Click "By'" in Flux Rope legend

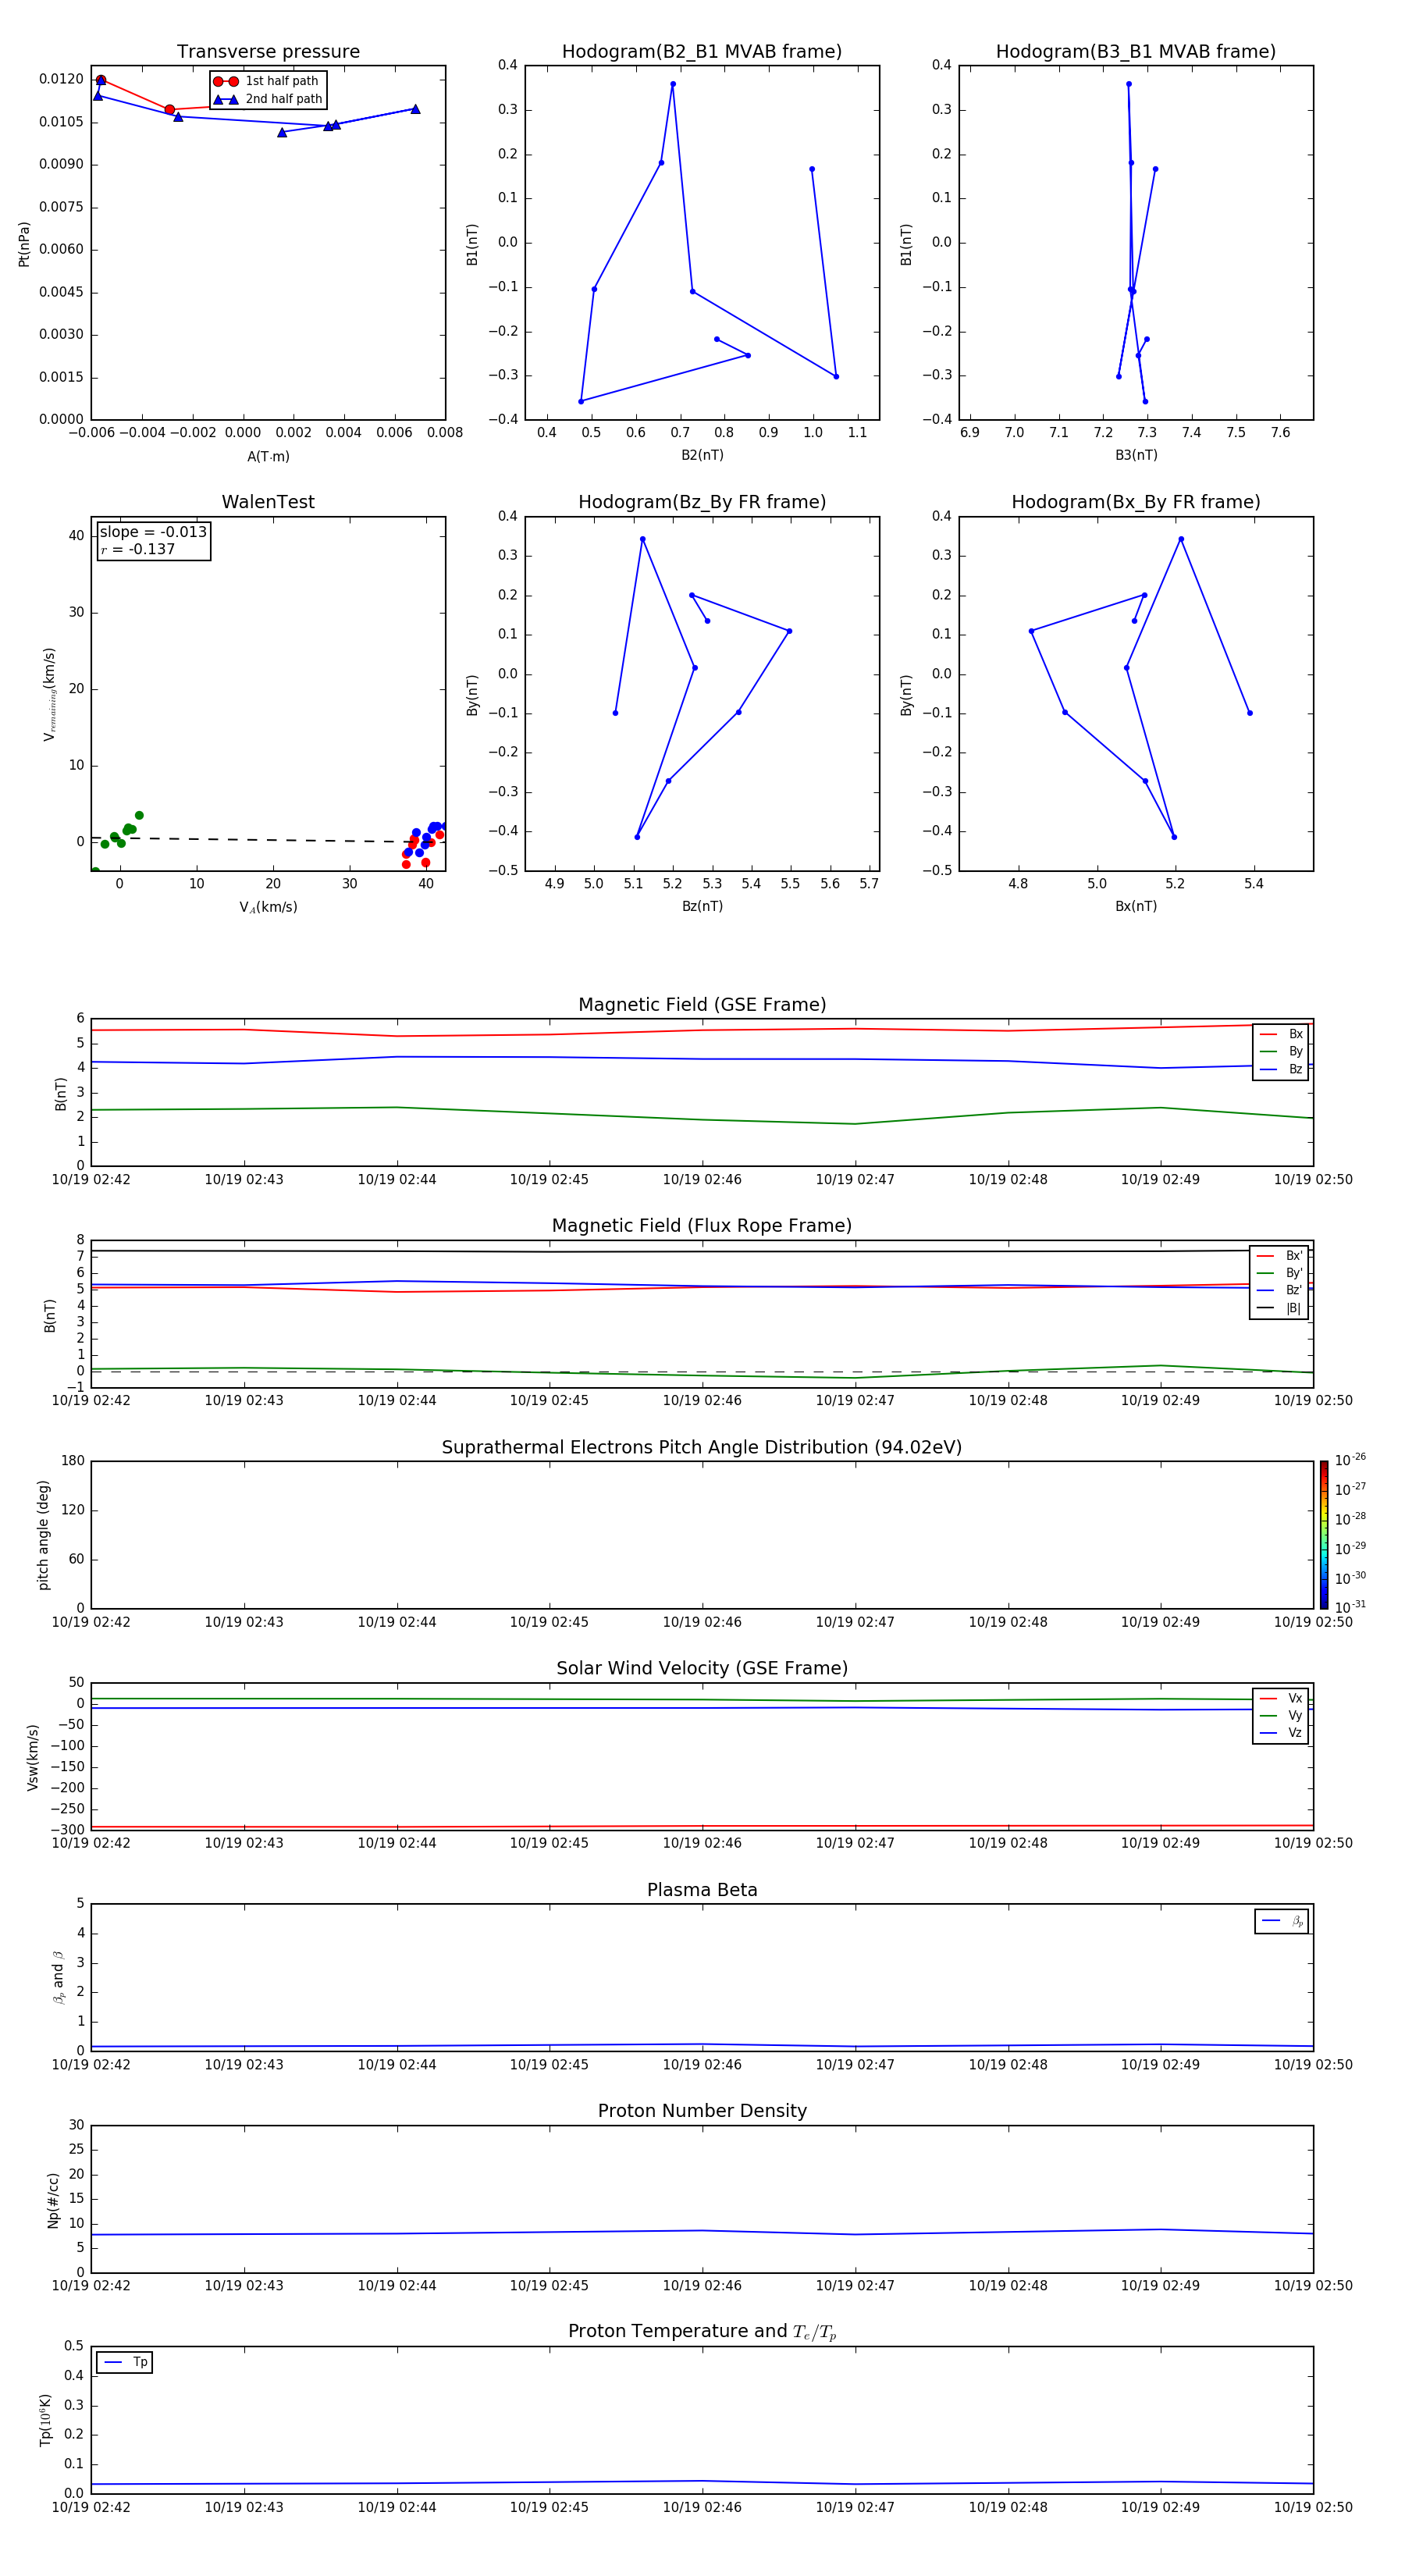(x=1294, y=1273)
